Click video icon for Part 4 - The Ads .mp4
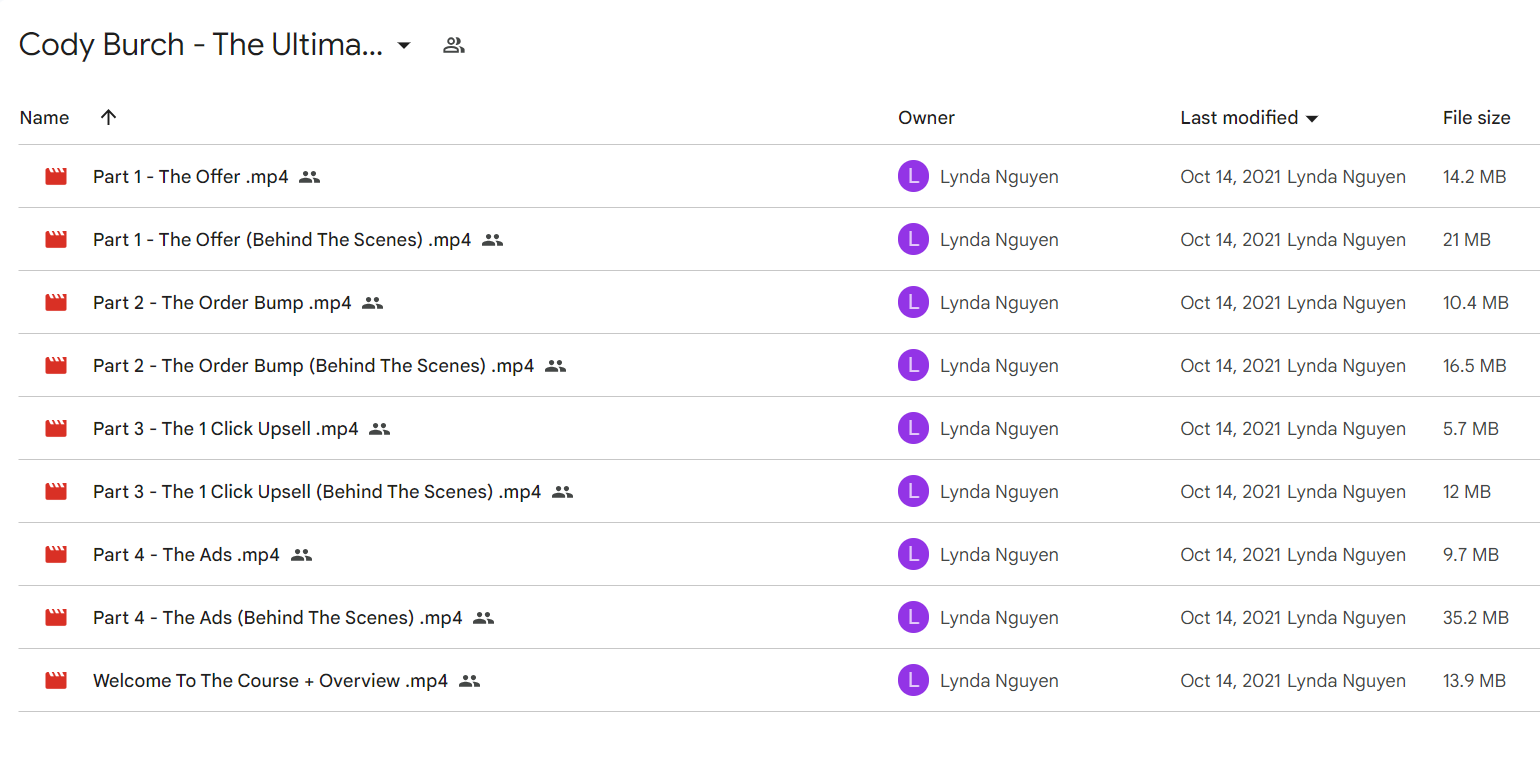The image size is (1540, 764). tap(56, 555)
